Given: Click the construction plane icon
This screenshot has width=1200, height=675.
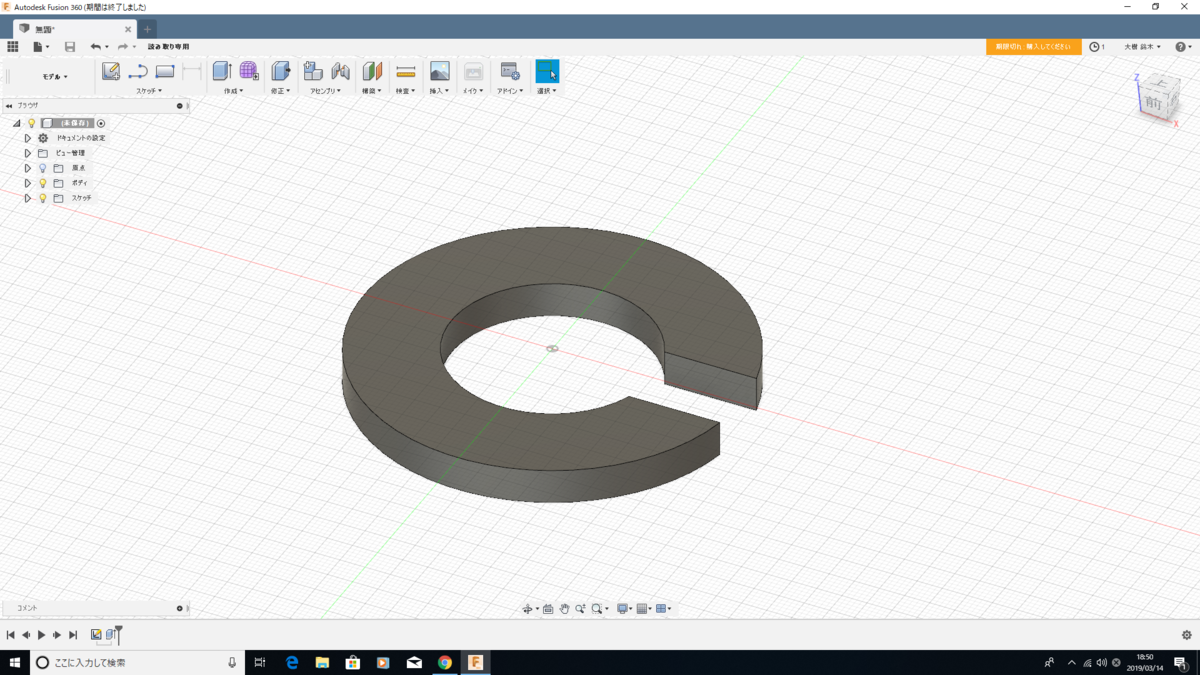Looking at the screenshot, I should [372, 71].
